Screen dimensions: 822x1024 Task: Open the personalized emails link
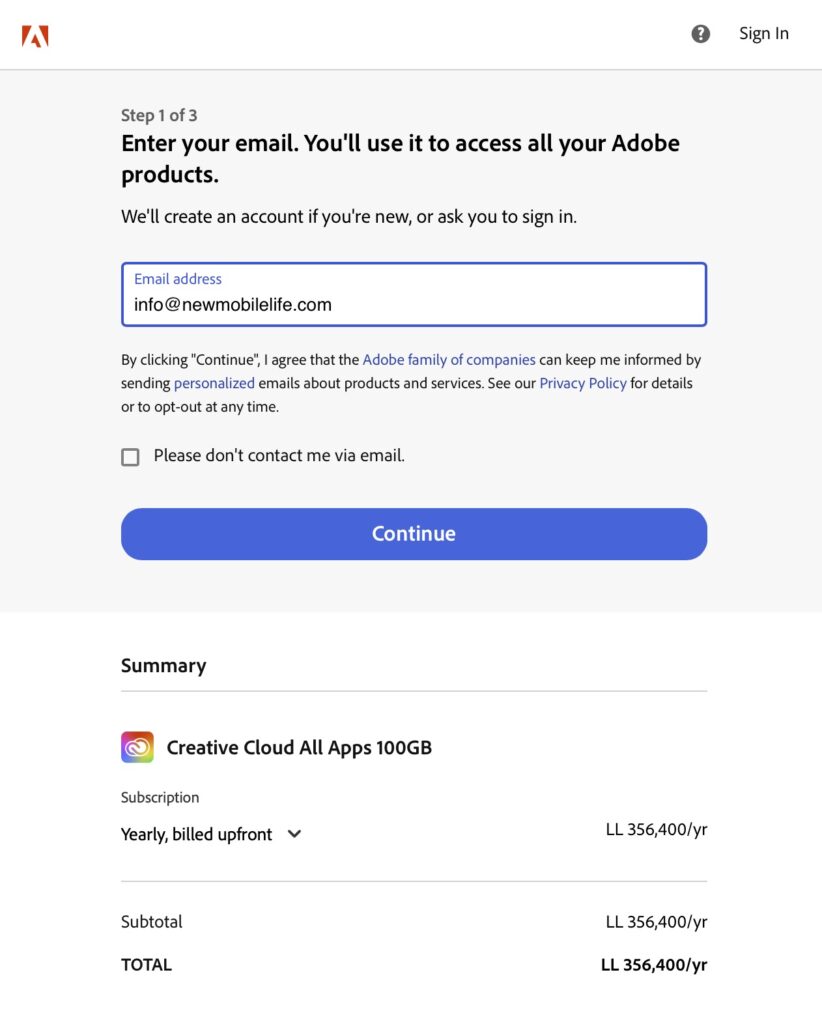tap(214, 383)
